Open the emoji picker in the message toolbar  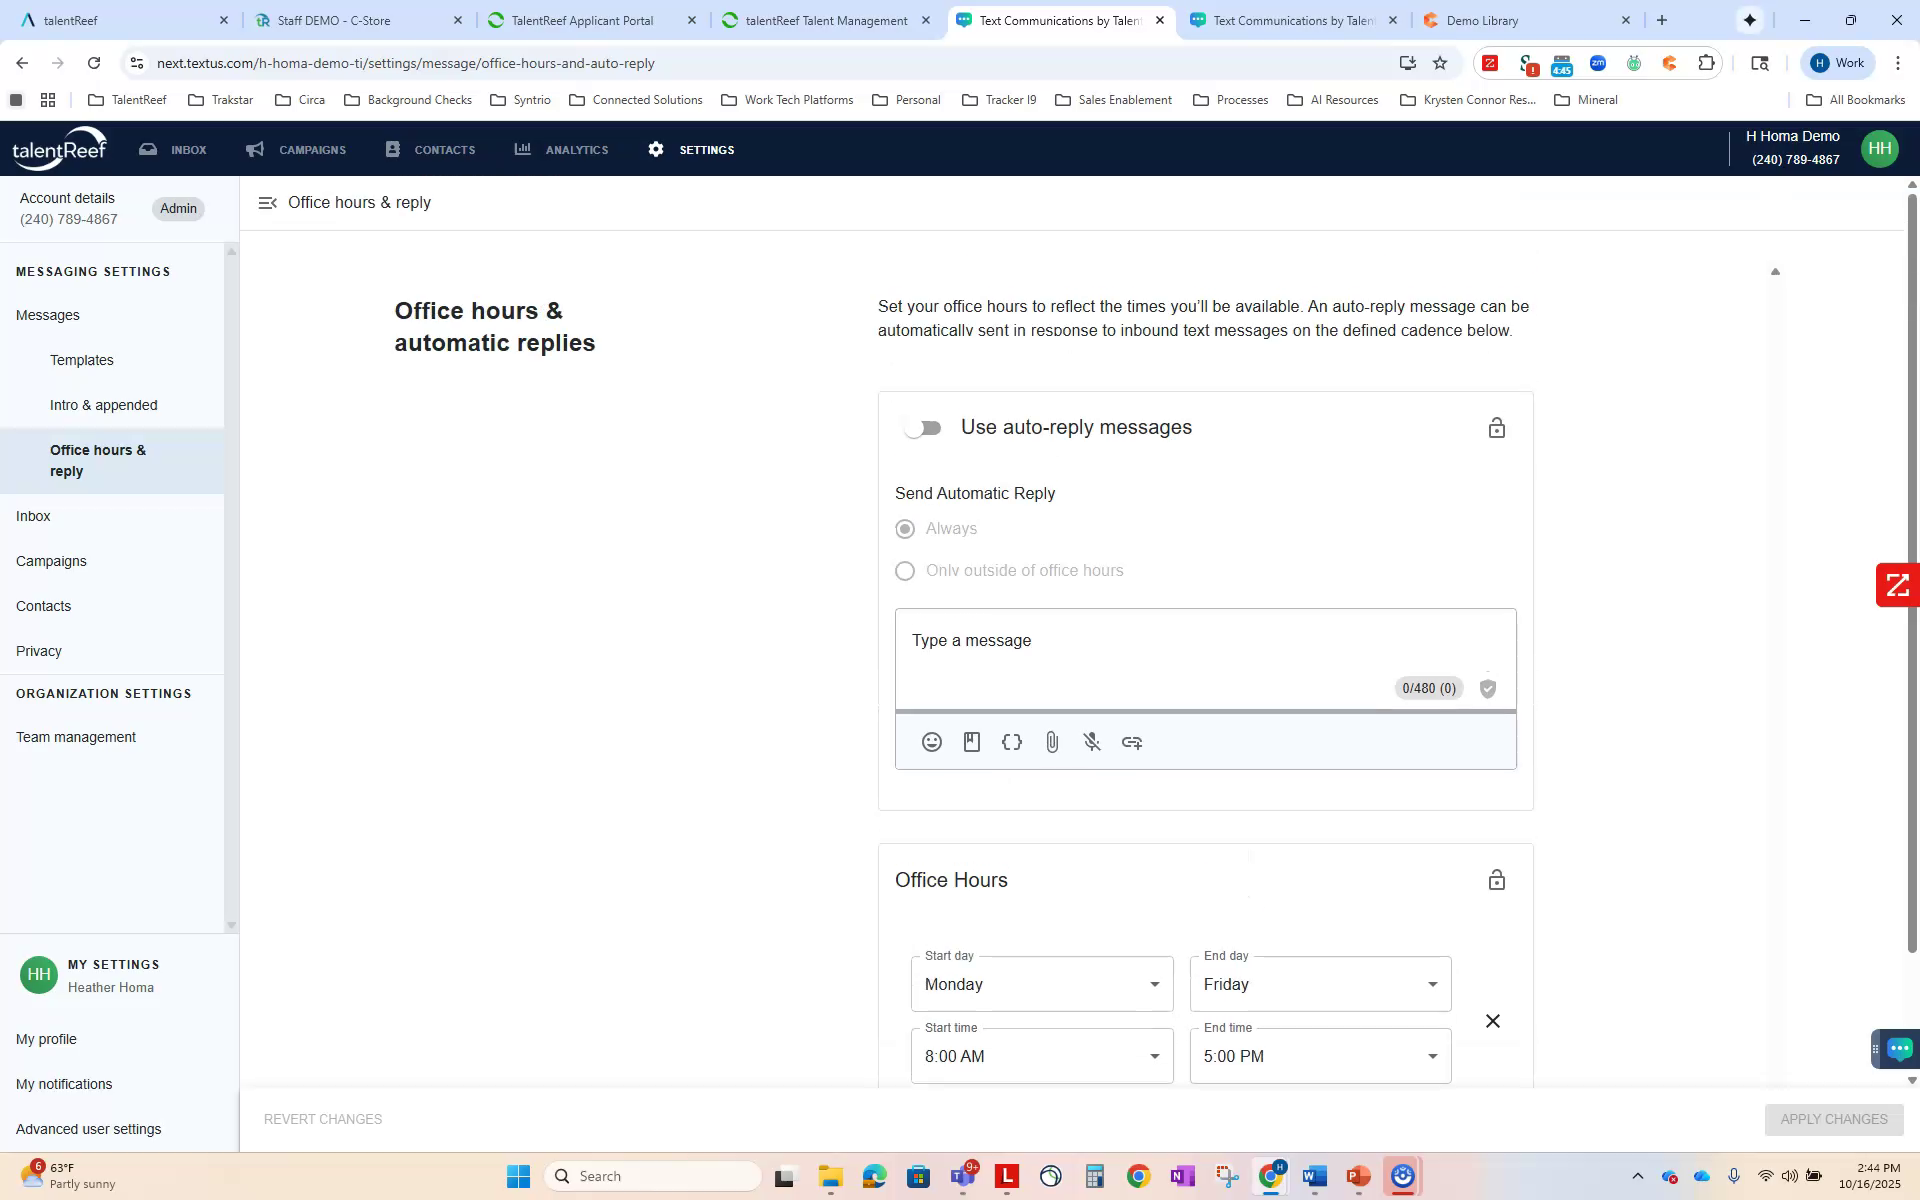[931, 741]
